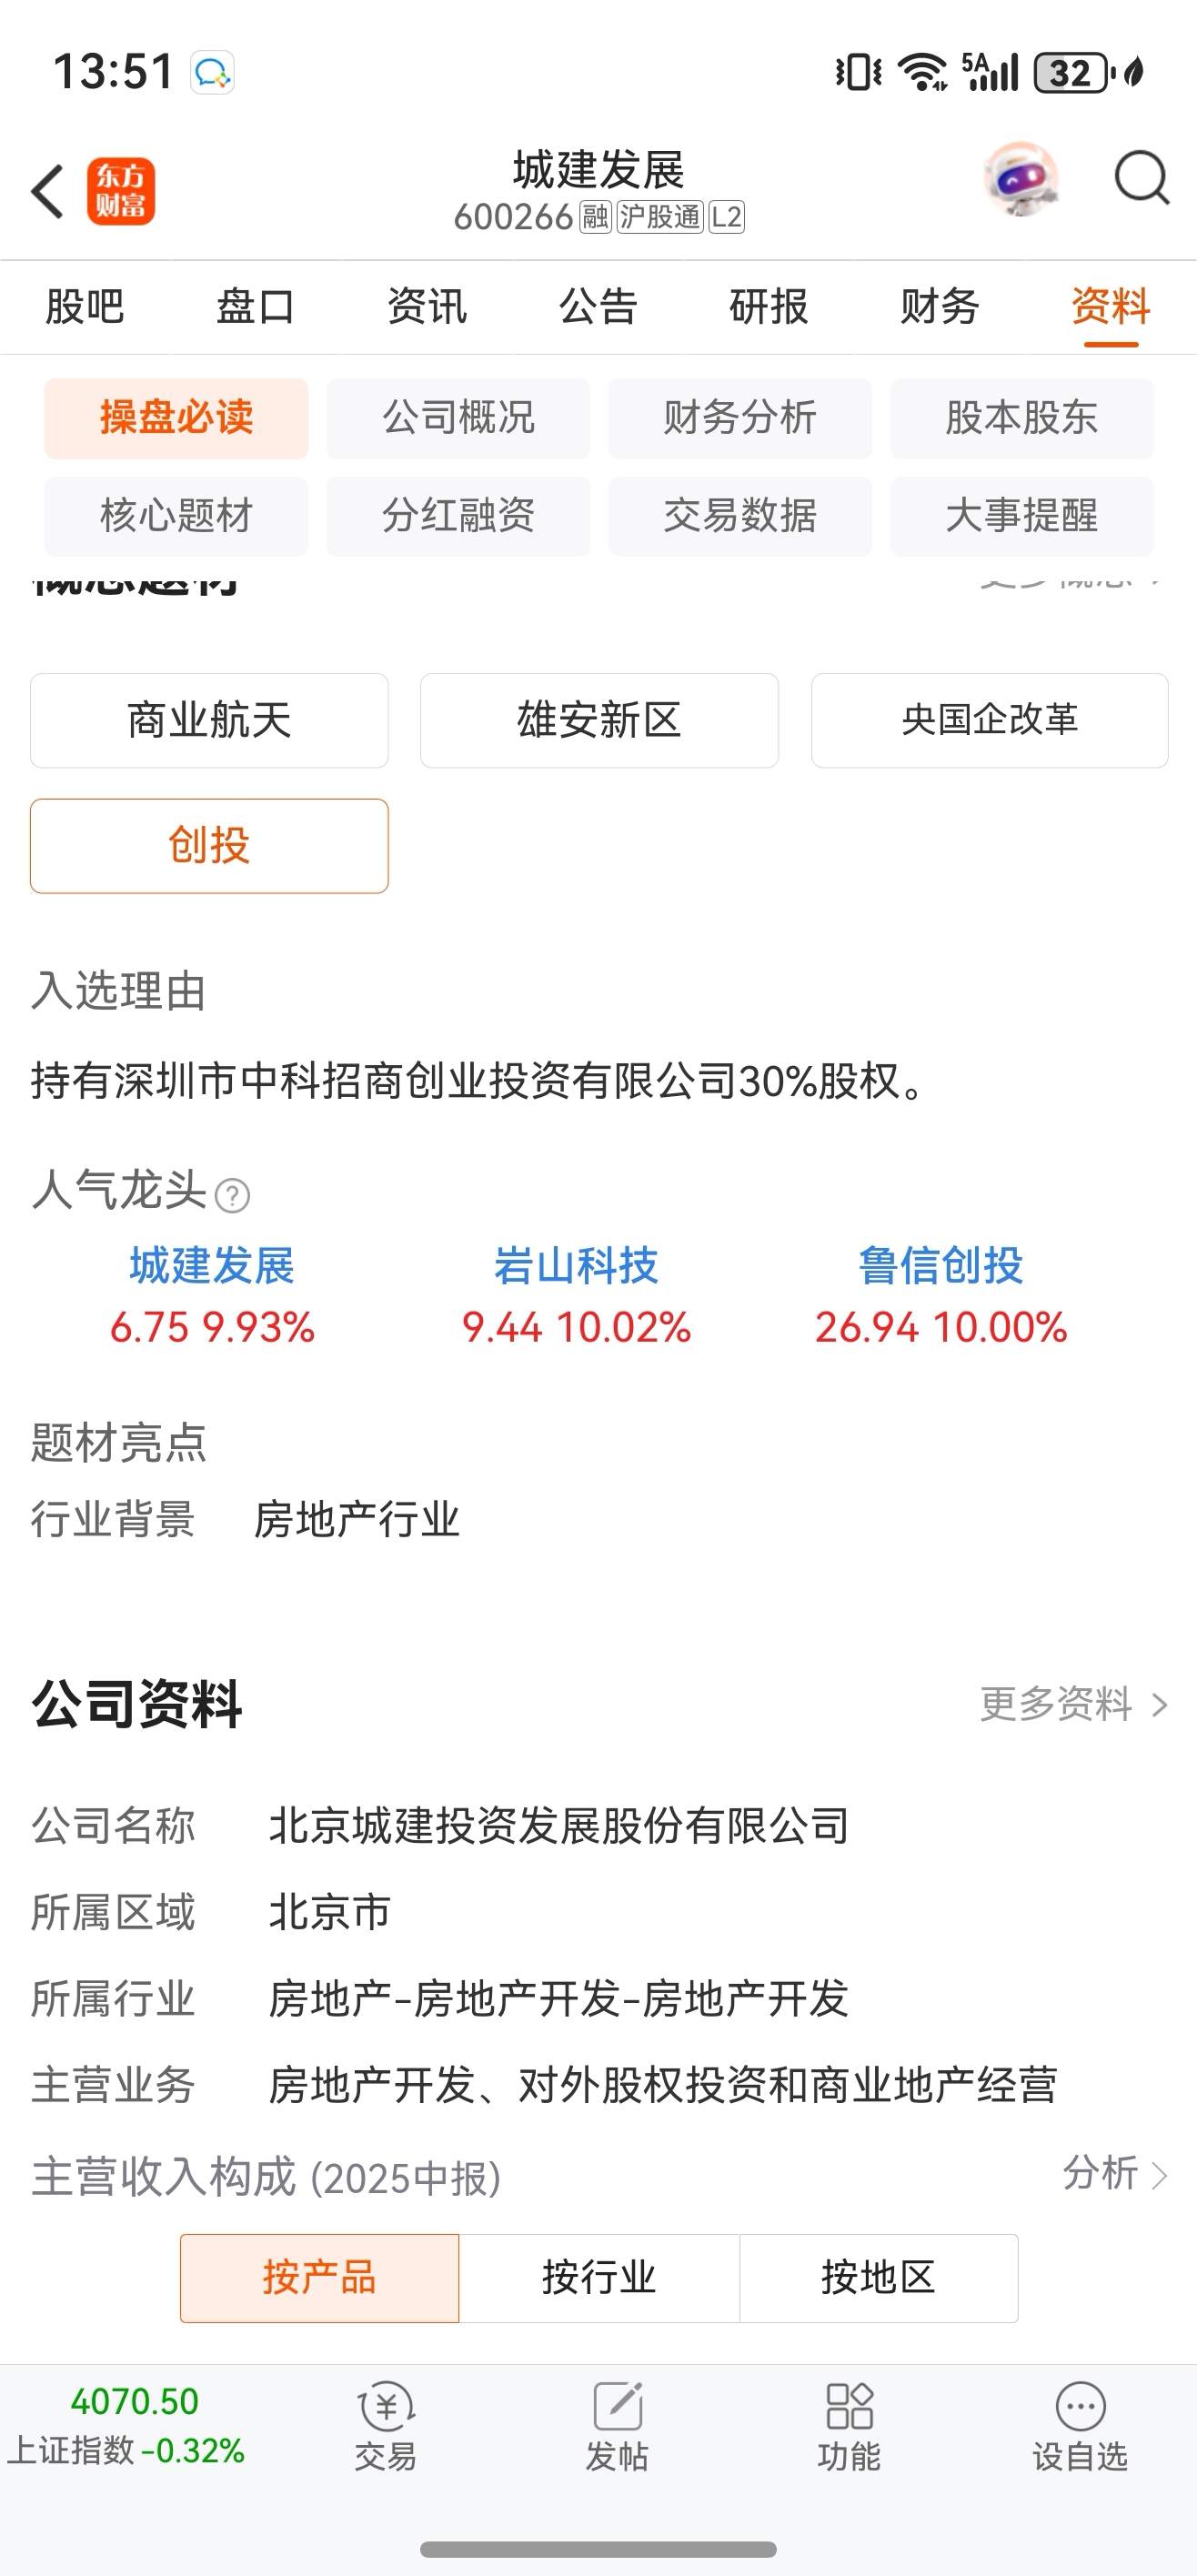Open the robot assistant avatar
This screenshot has width=1197, height=2576.
[1020, 178]
